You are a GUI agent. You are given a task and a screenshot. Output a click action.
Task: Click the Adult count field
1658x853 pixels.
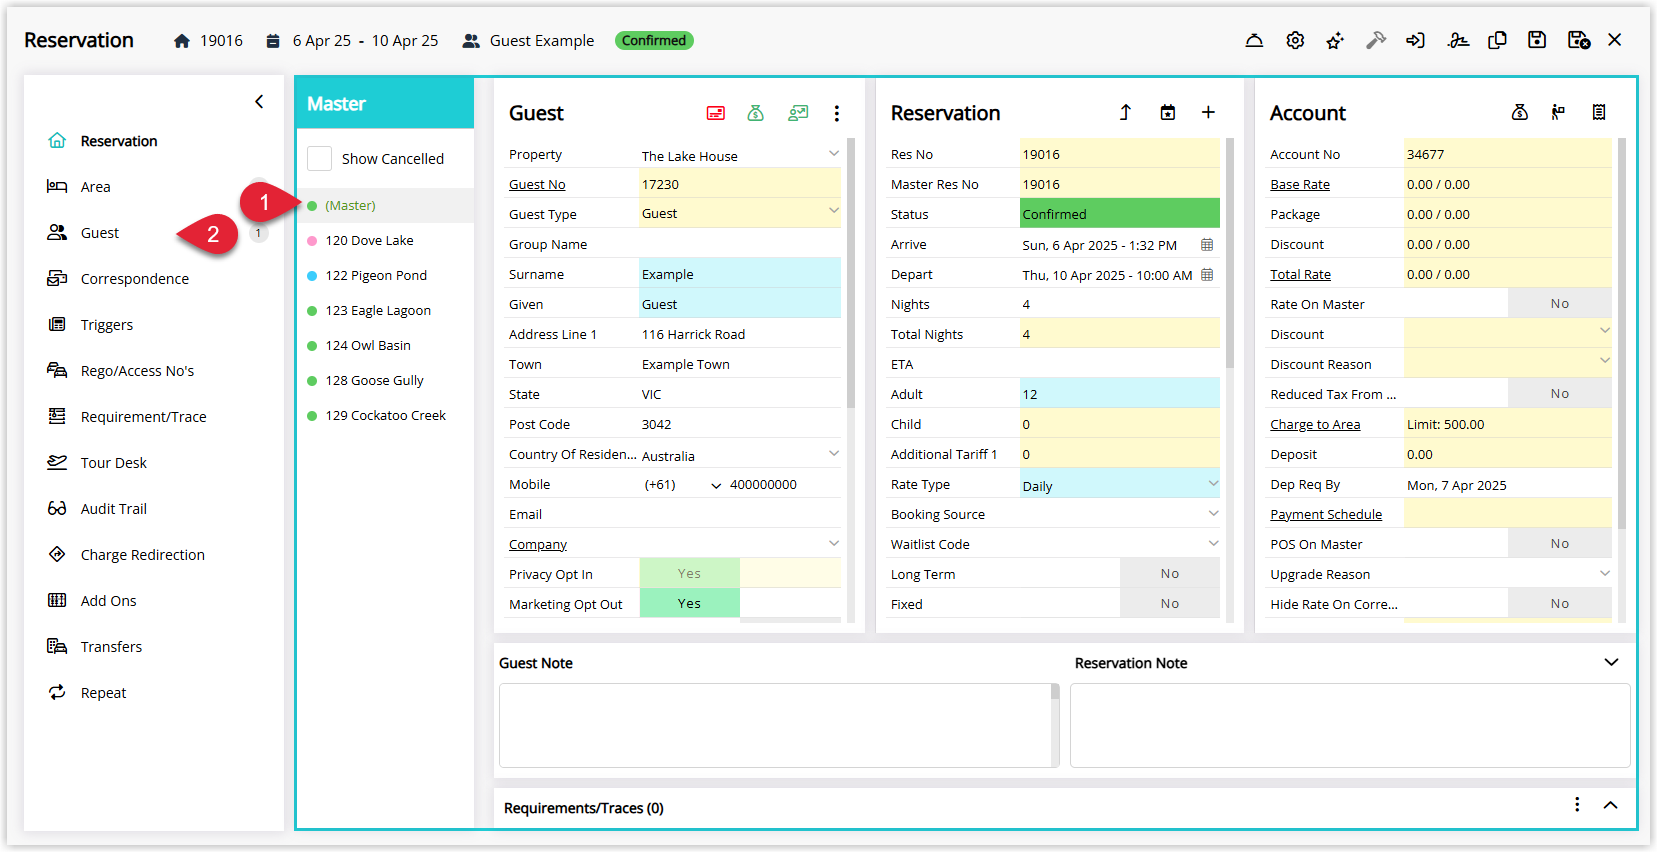point(1119,394)
